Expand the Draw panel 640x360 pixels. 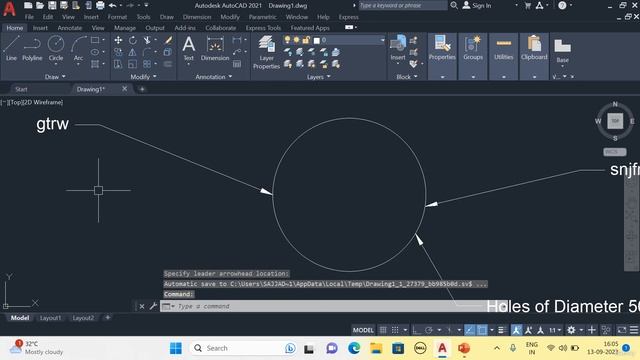point(55,77)
